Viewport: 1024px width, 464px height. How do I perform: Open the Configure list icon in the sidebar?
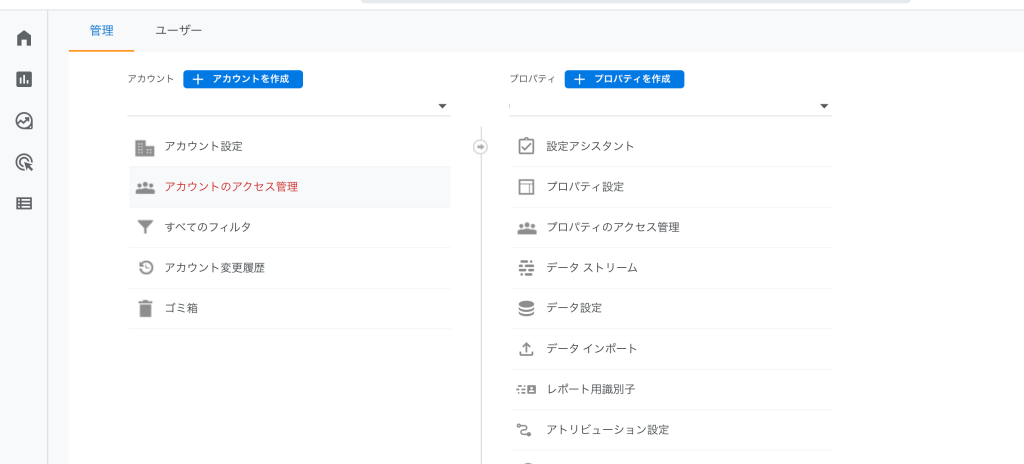[x=24, y=203]
